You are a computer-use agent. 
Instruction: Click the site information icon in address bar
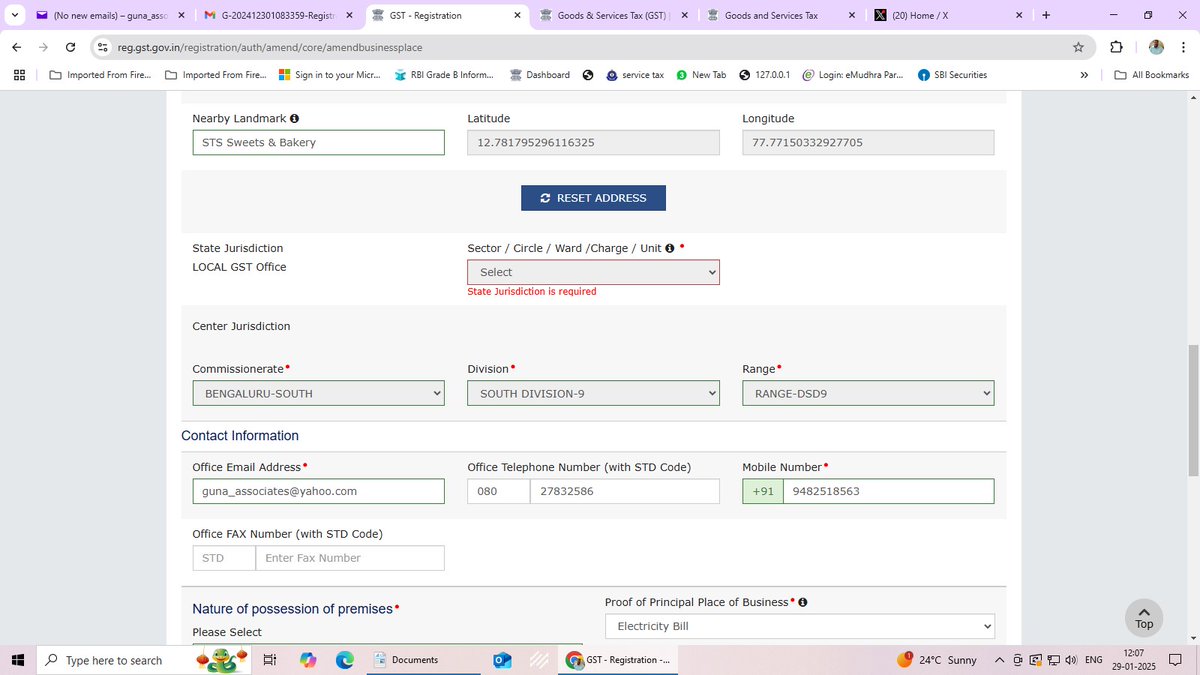pyautogui.click(x=102, y=47)
